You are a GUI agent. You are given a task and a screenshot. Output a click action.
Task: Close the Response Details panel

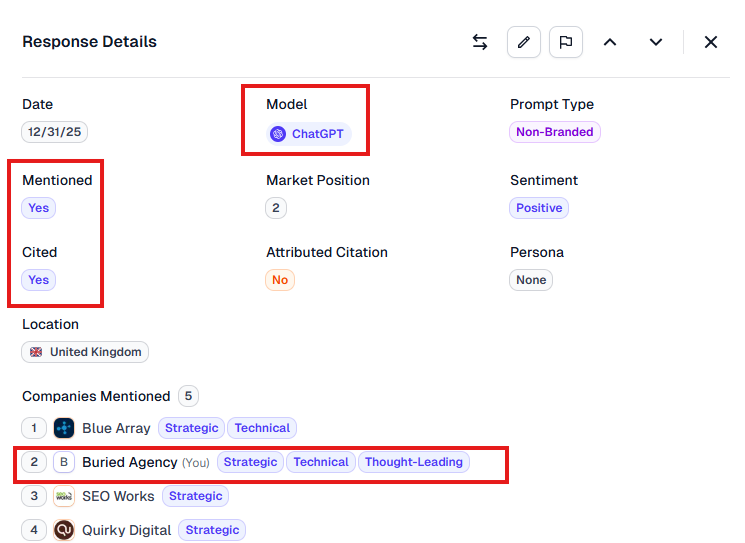tap(711, 42)
